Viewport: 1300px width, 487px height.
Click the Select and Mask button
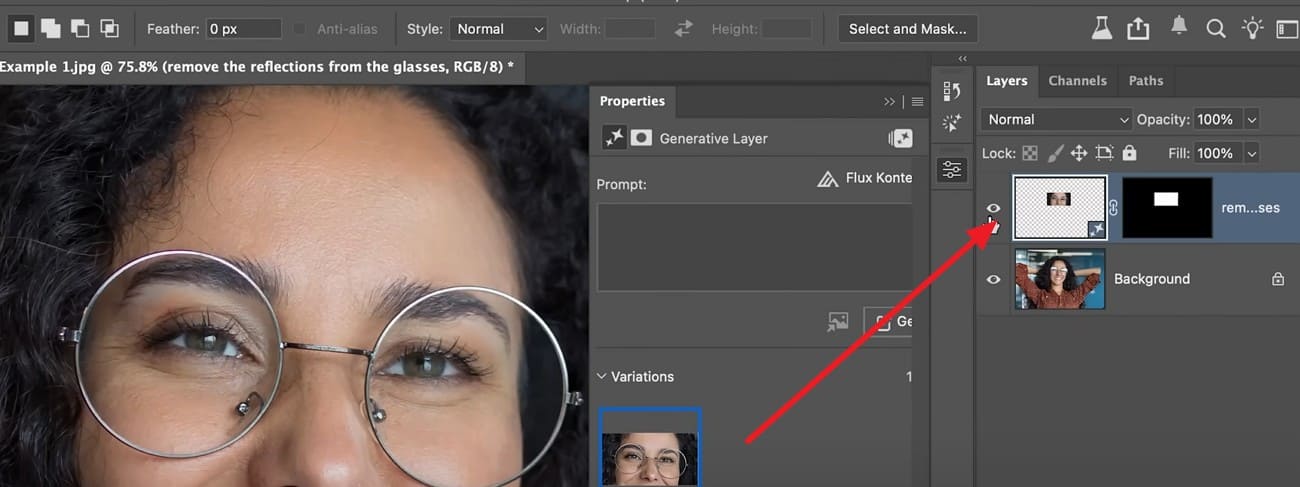(x=908, y=29)
